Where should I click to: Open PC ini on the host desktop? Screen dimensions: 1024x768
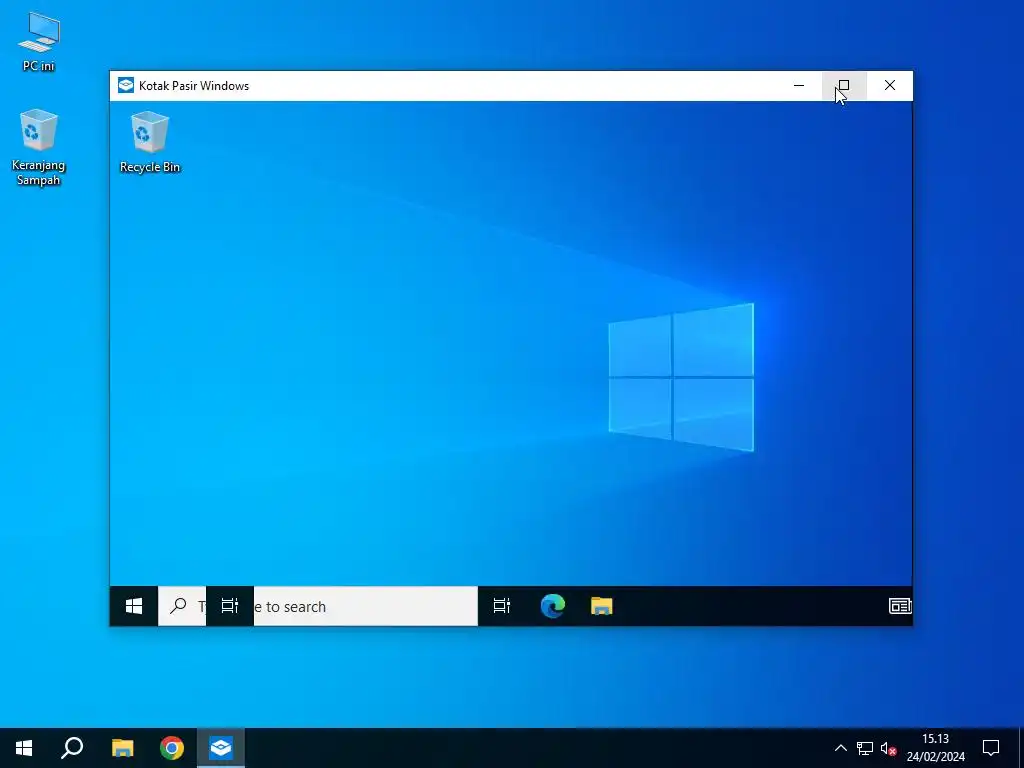pos(39,41)
